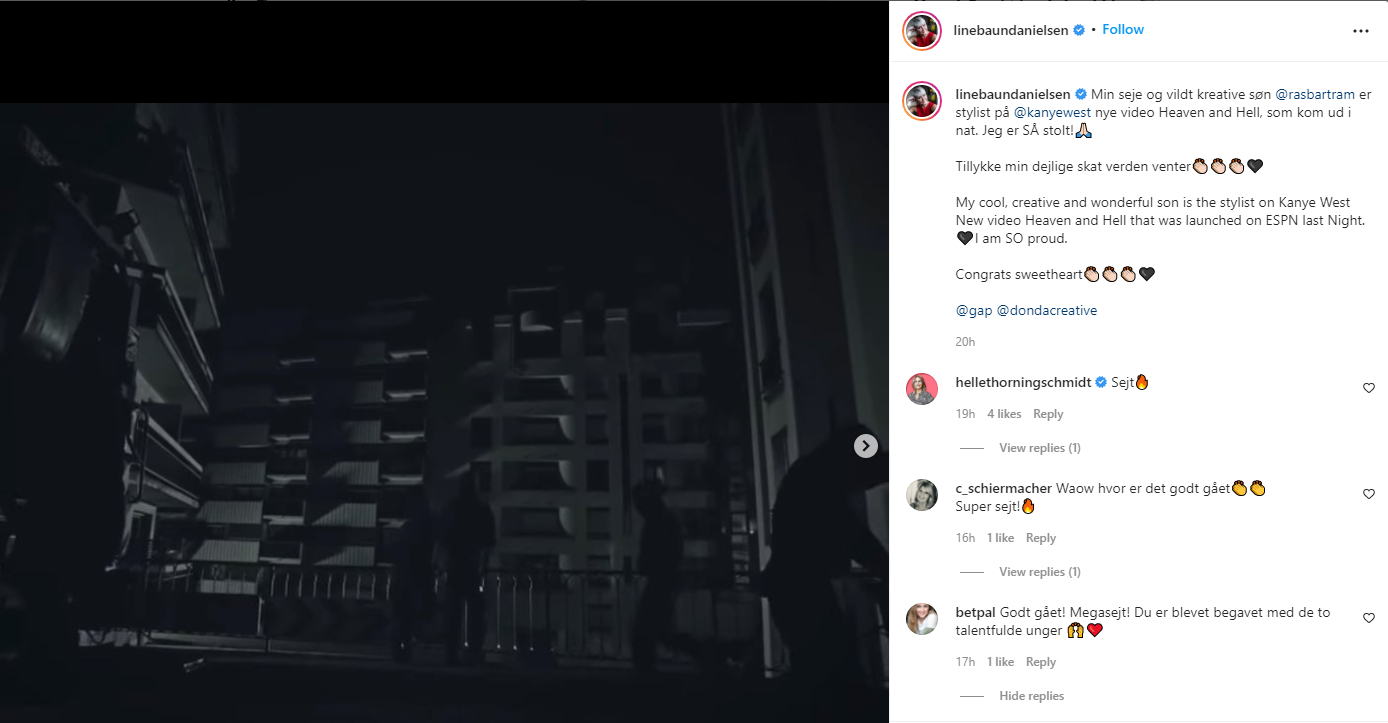Open betpal's profile picture
Image resolution: width=1388 pixels, height=723 pixels.
coord(921,619)
